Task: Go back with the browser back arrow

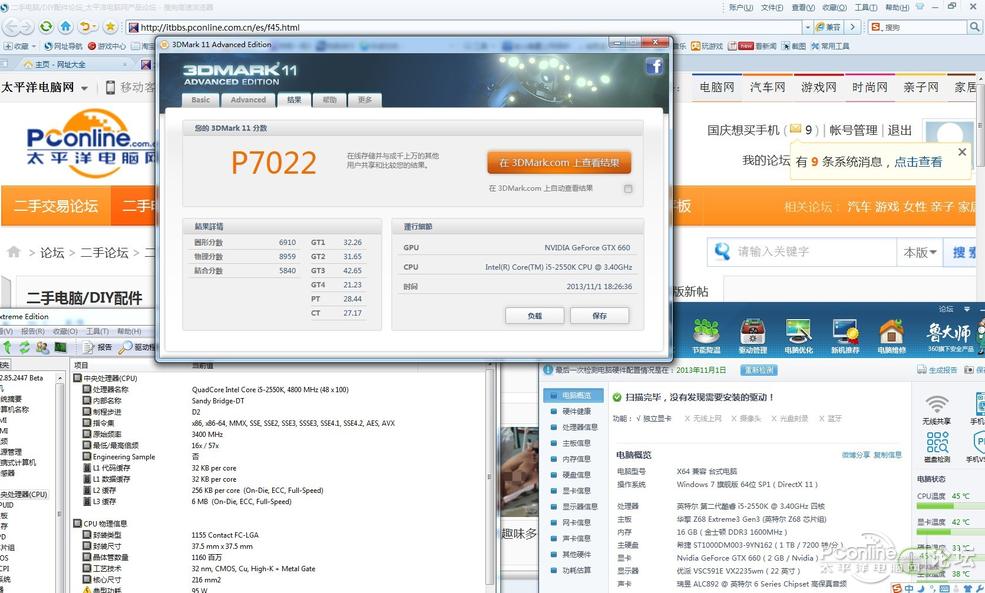Action: (x=11, y=27)
